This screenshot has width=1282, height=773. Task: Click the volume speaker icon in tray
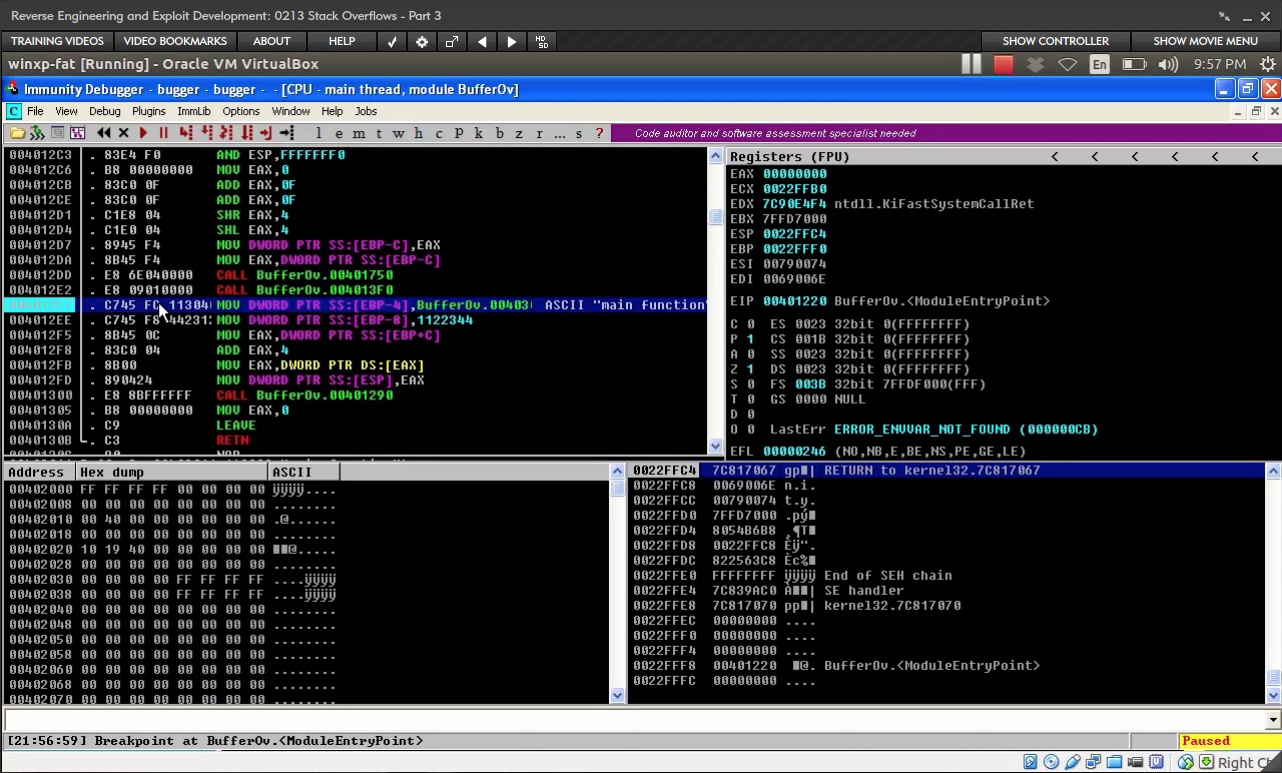(x=1167, y=64)
